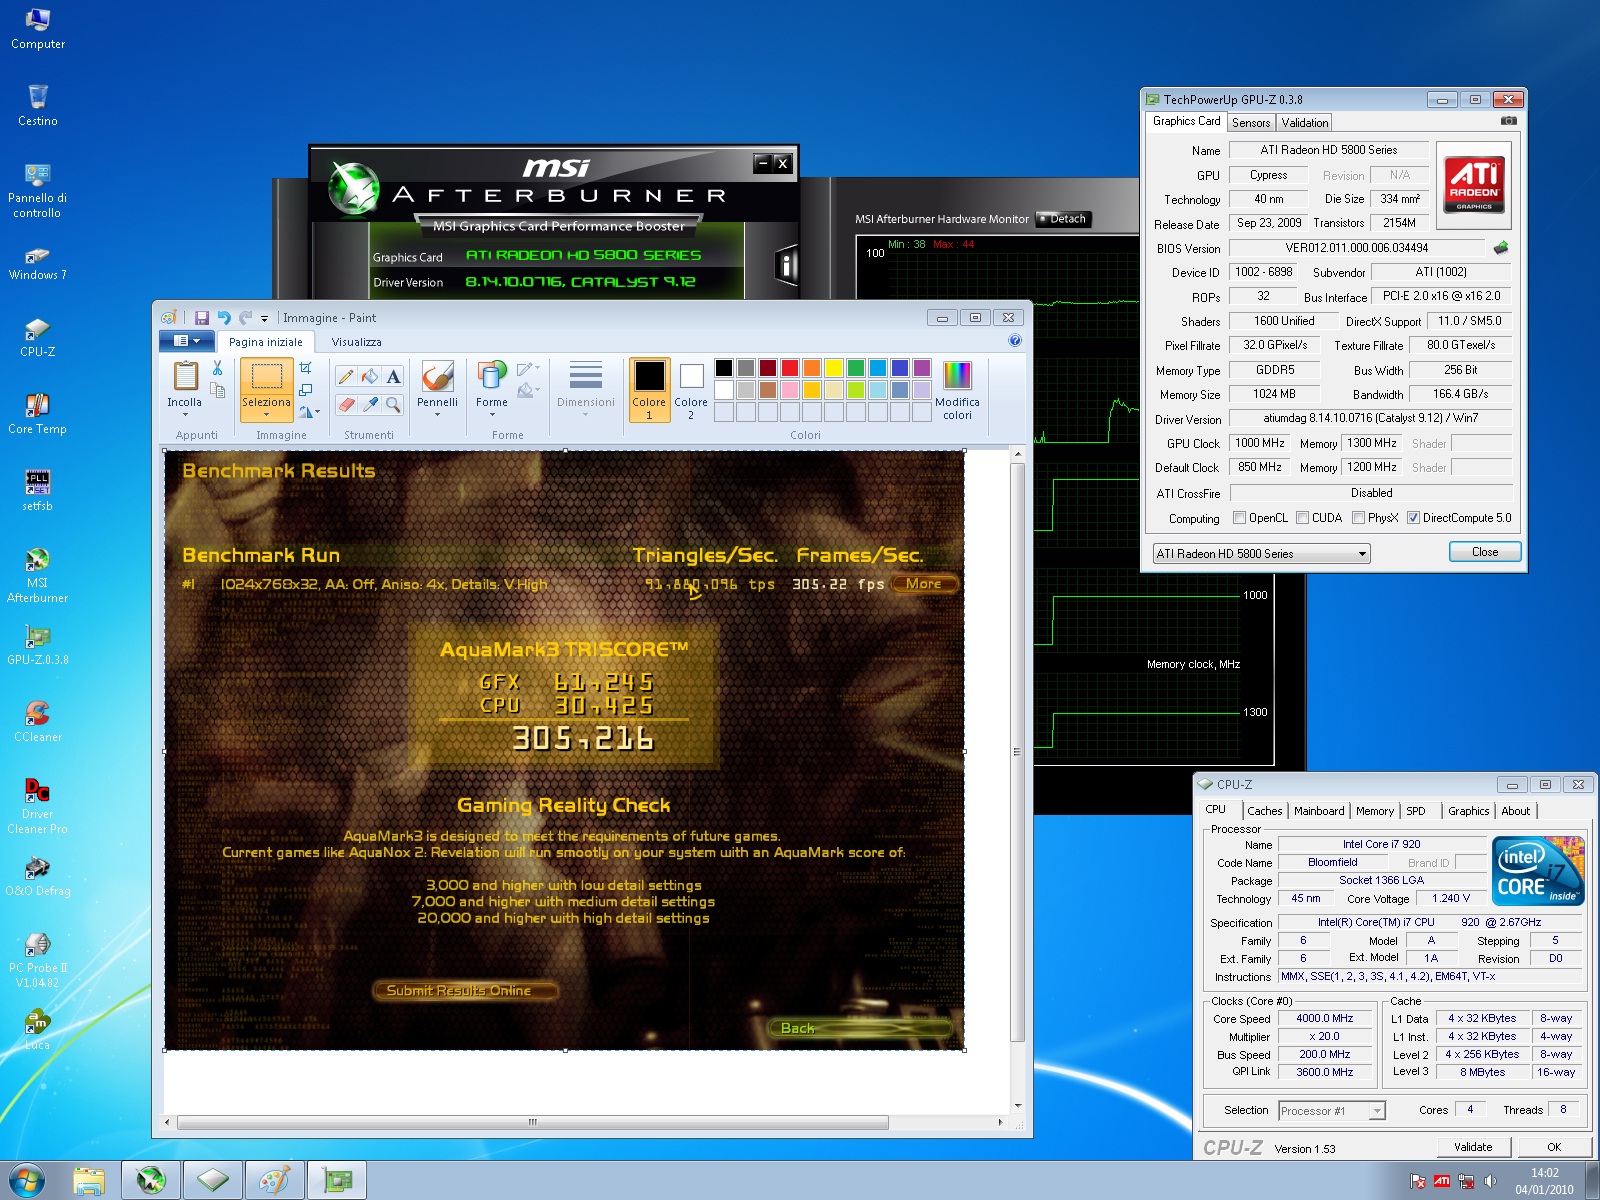Open the Paint application menu button

point(186,341)
